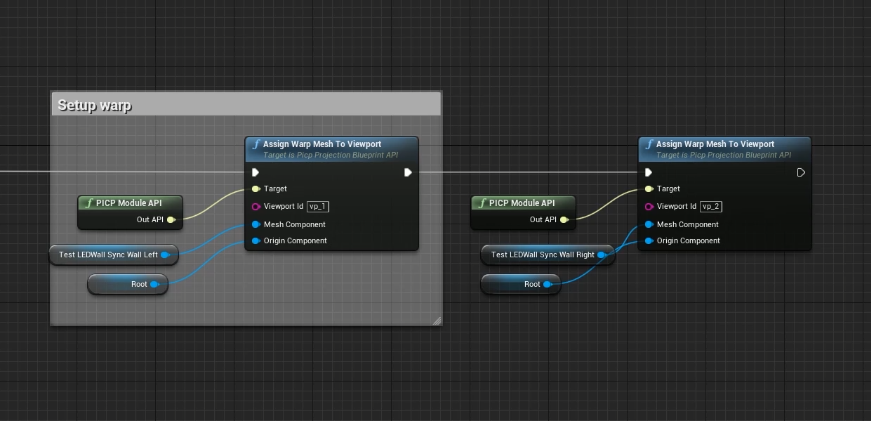Click Test LEDWall Sync Wall Right output pin
The image size is (871, 421).
pyautogui.click(x=602, y=255)
